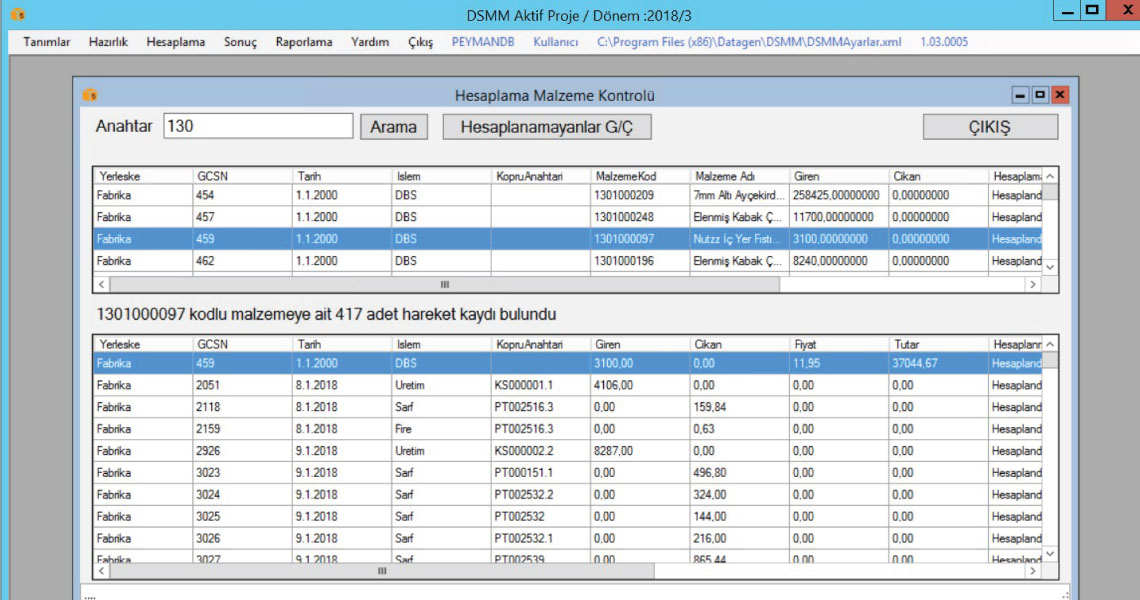Click the Çıkış menu item

420,42
